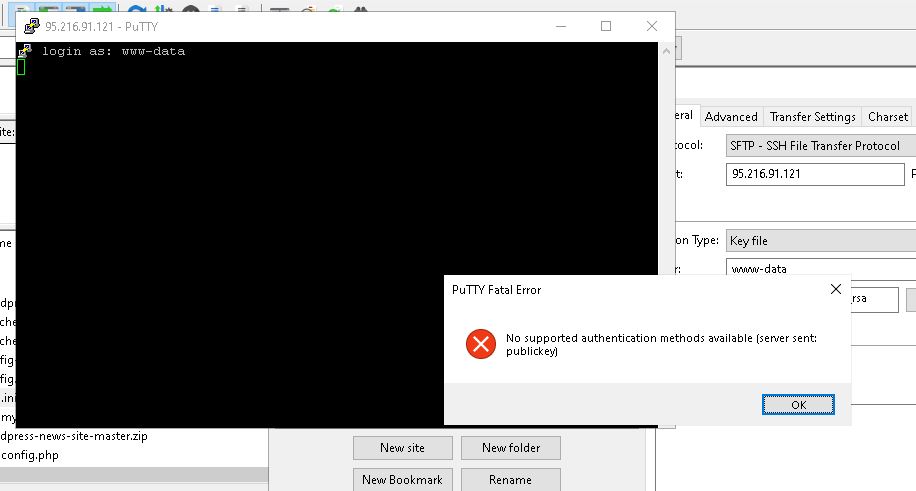Screen dimensions: 916x491
Task: Minimize the PuTTY terminal window
Action: (558, 26)
